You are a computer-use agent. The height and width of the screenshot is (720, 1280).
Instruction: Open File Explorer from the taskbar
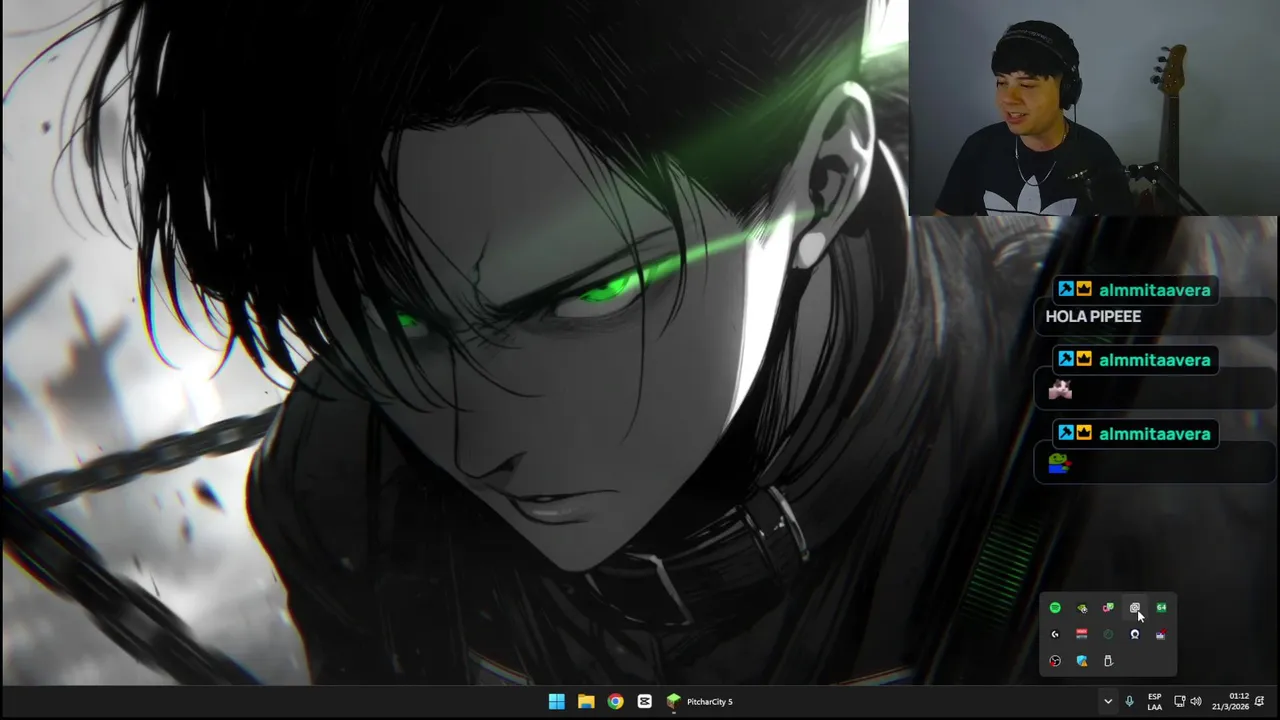(x=586, y=702)
